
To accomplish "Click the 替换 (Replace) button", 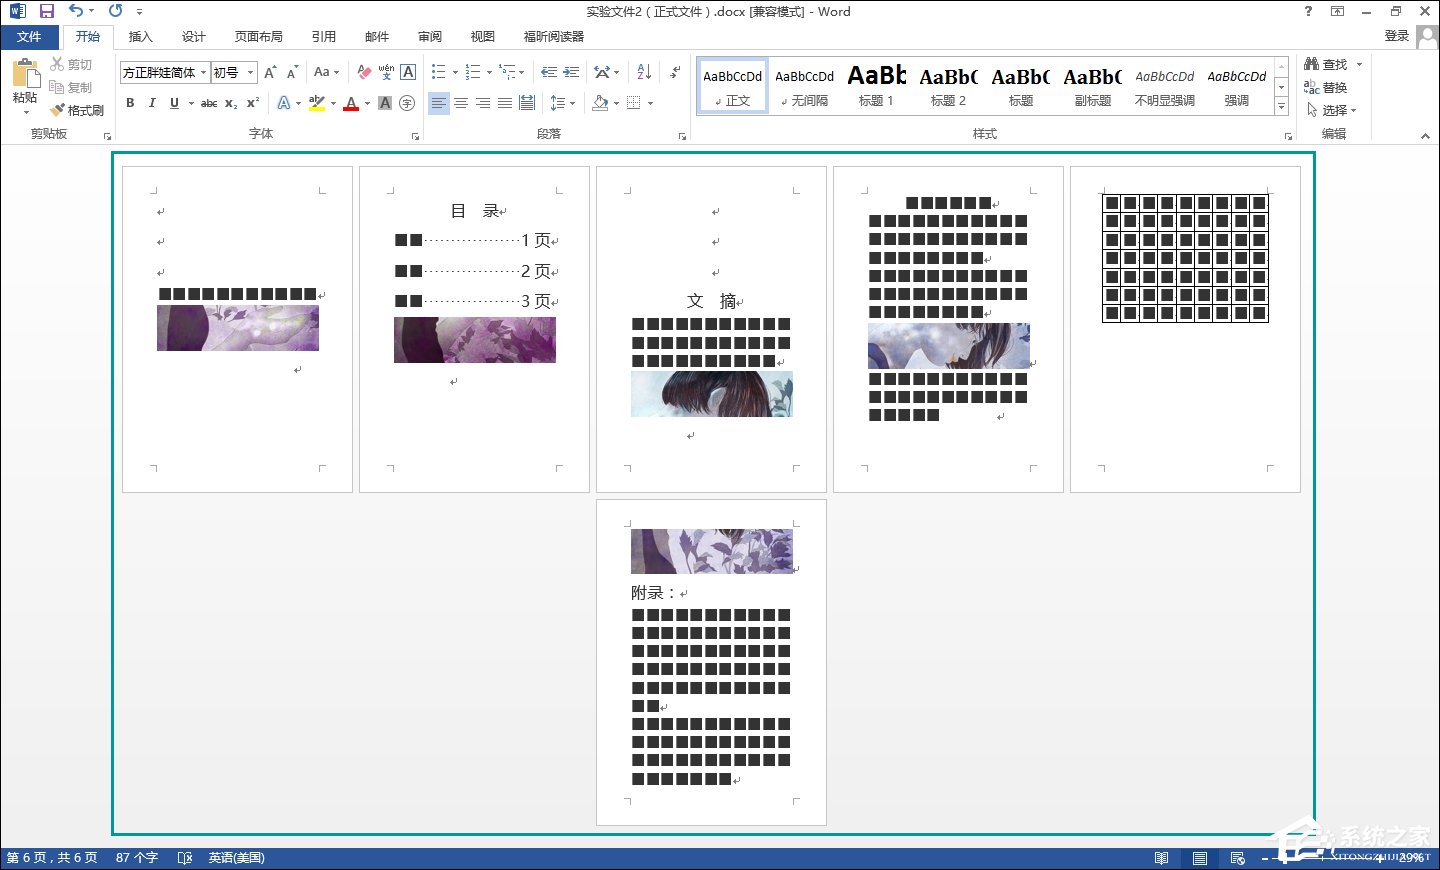I will [x=1326, y=87].
